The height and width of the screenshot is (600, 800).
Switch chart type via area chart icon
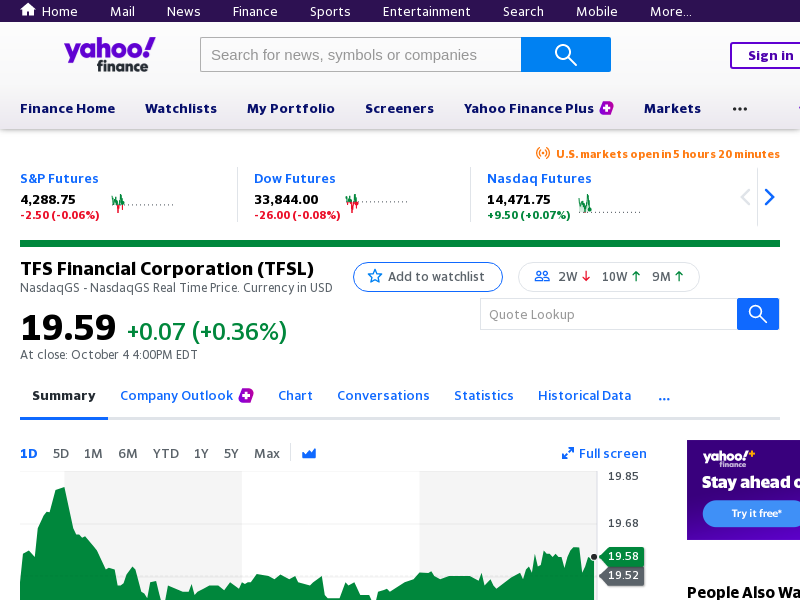click(309, 453)
